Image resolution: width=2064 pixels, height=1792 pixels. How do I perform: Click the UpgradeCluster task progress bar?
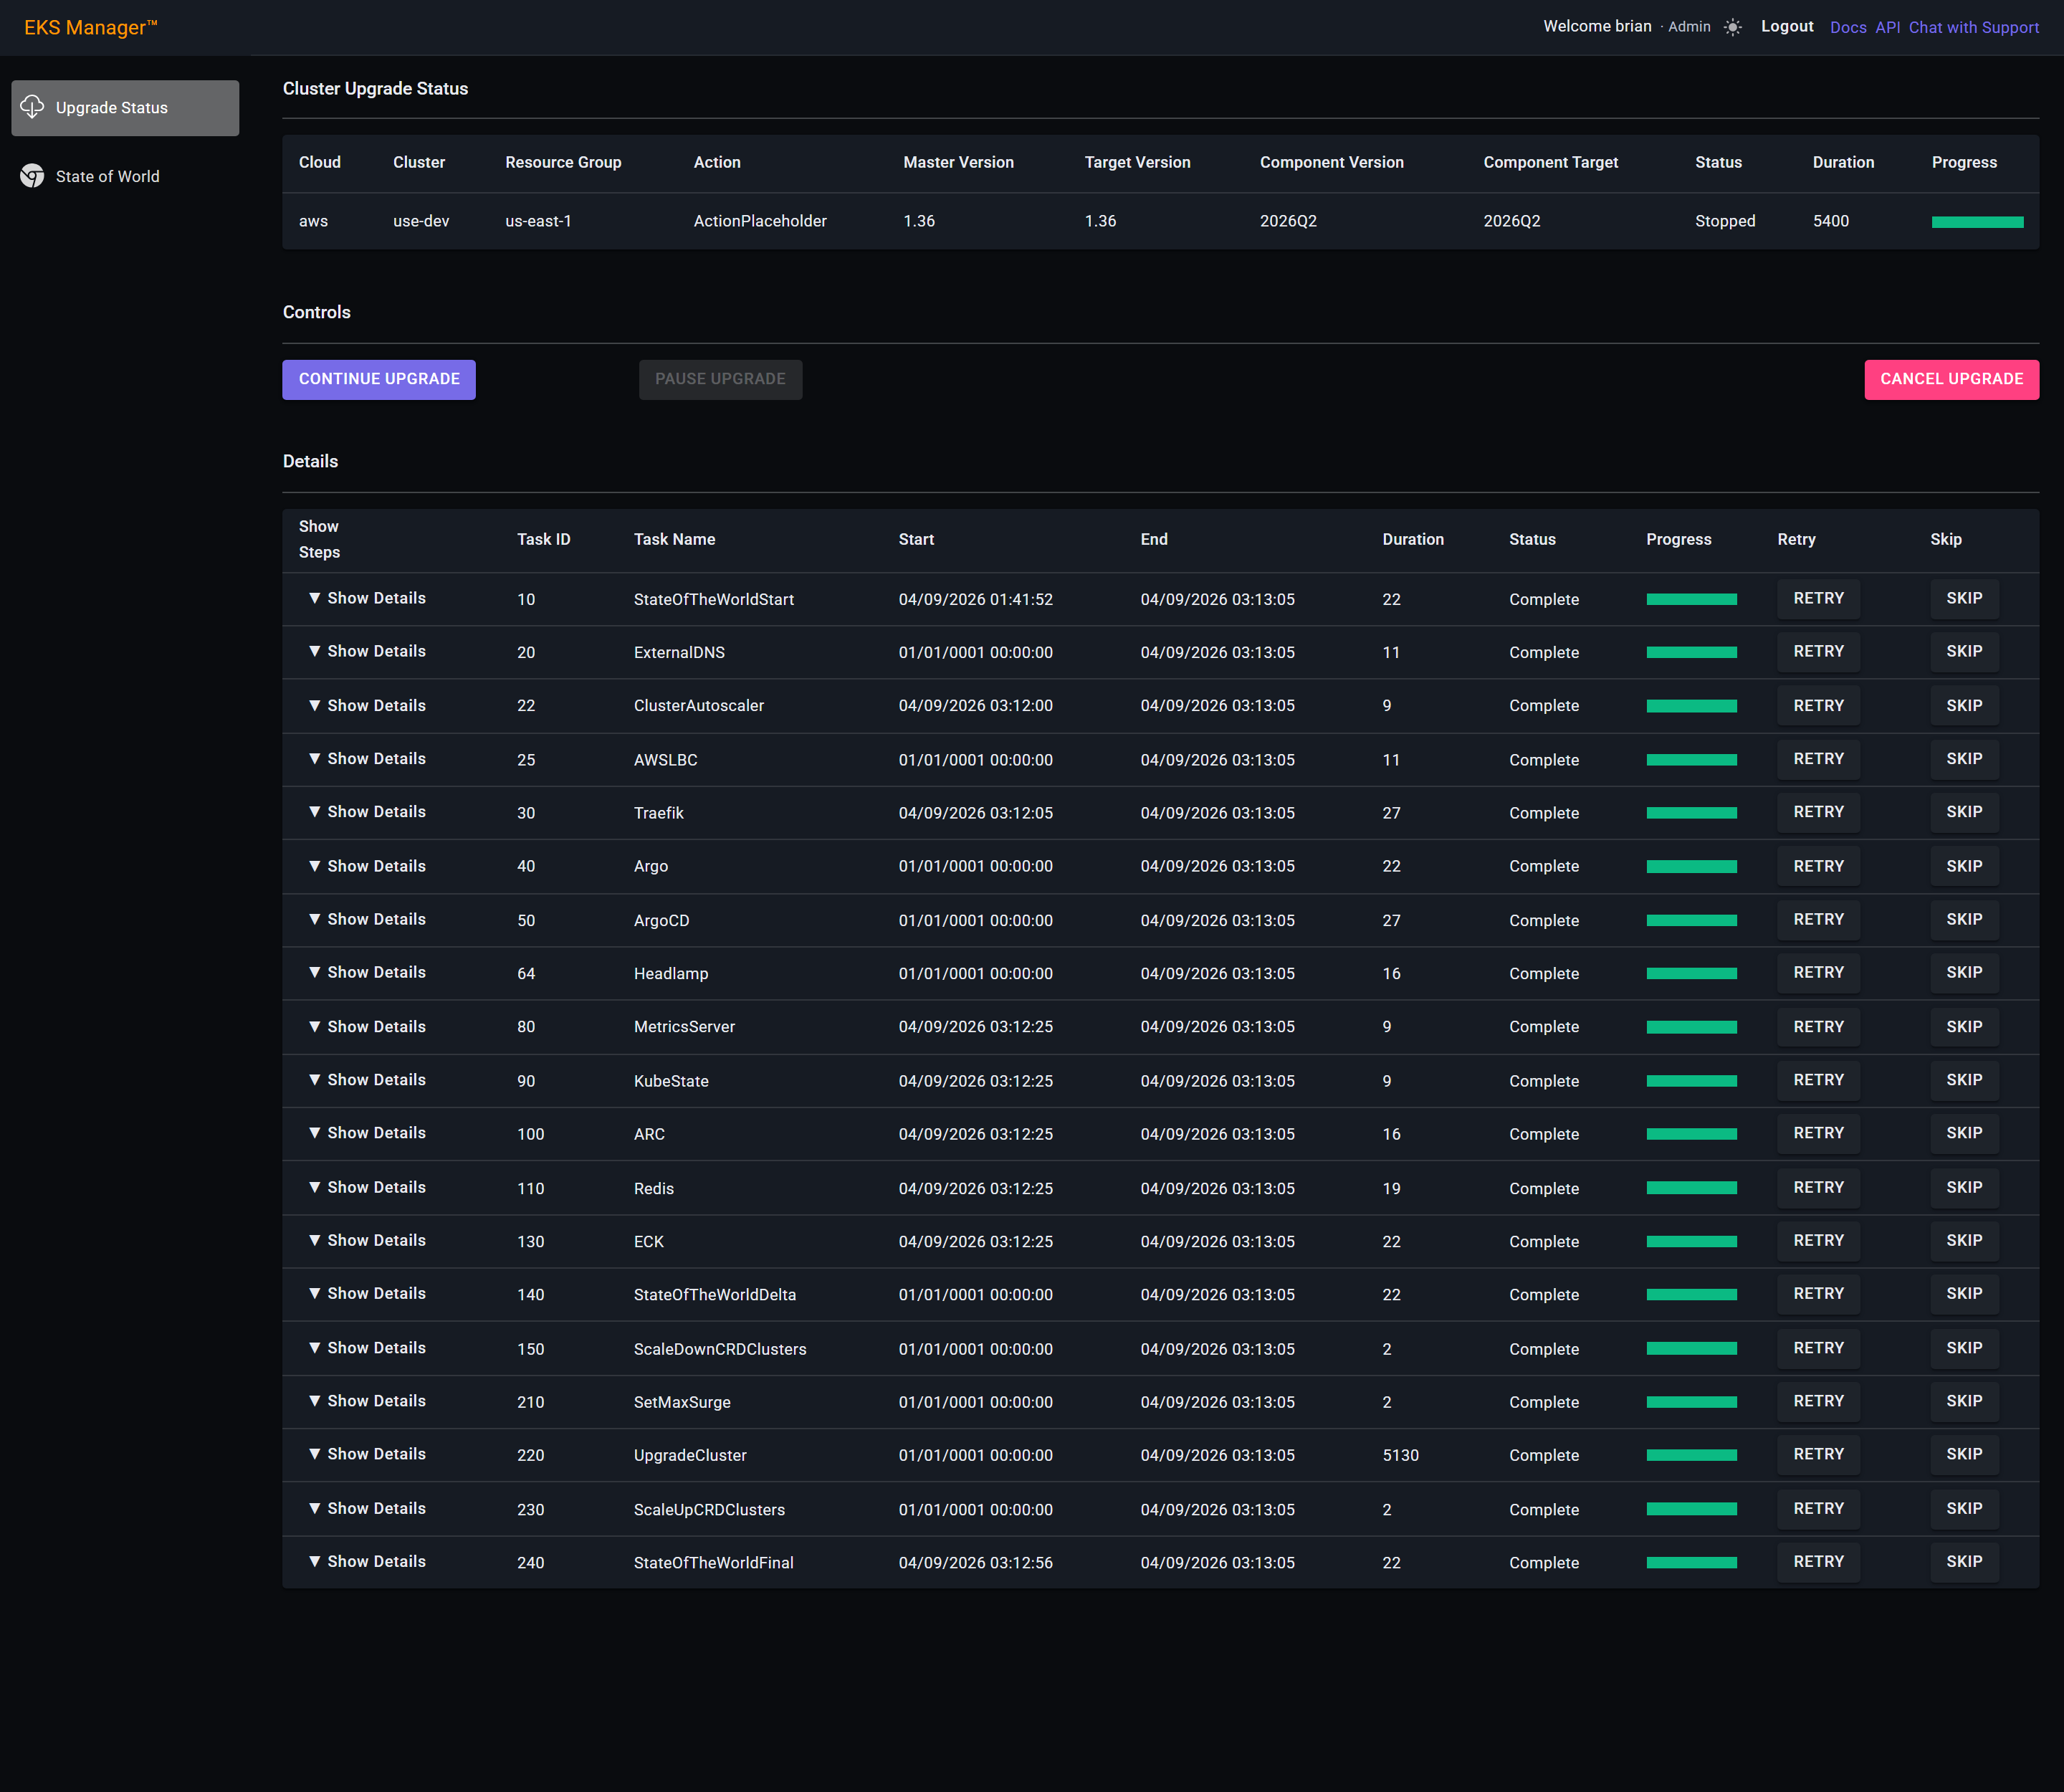tap(1691, 1455)
